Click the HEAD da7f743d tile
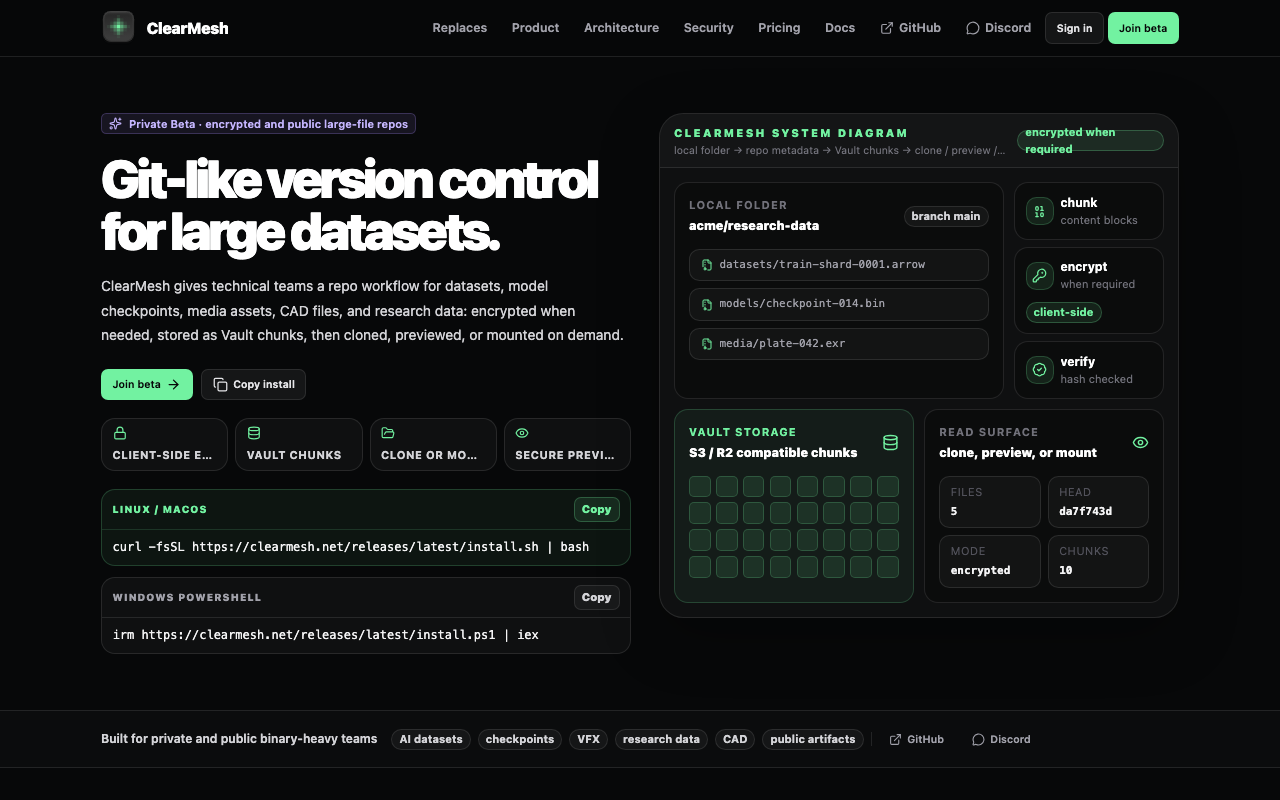The width and height of the screenshot is (1280, 800). tap(1098, 502)
